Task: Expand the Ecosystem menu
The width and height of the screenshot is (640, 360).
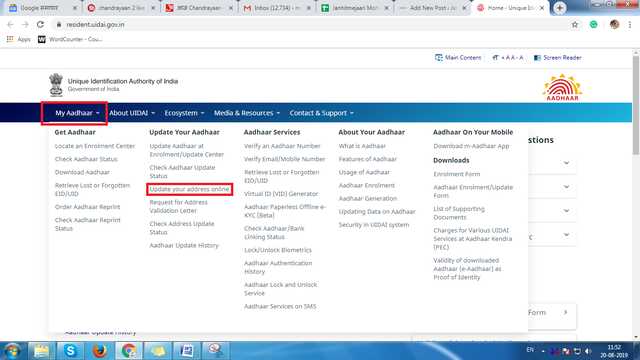Action: tap(184, 113)
